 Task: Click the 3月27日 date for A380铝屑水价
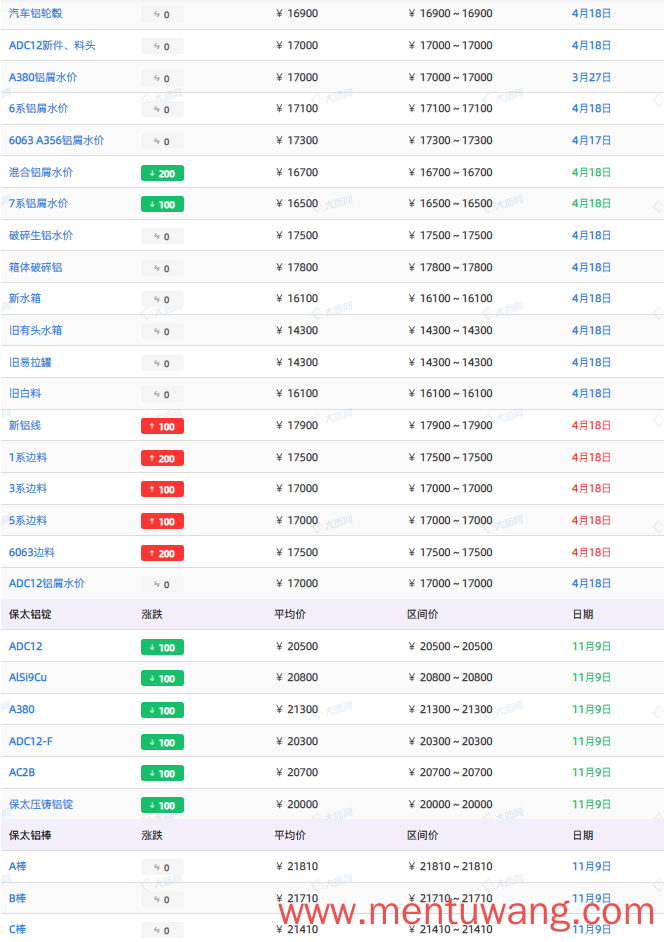coord(591,77)
